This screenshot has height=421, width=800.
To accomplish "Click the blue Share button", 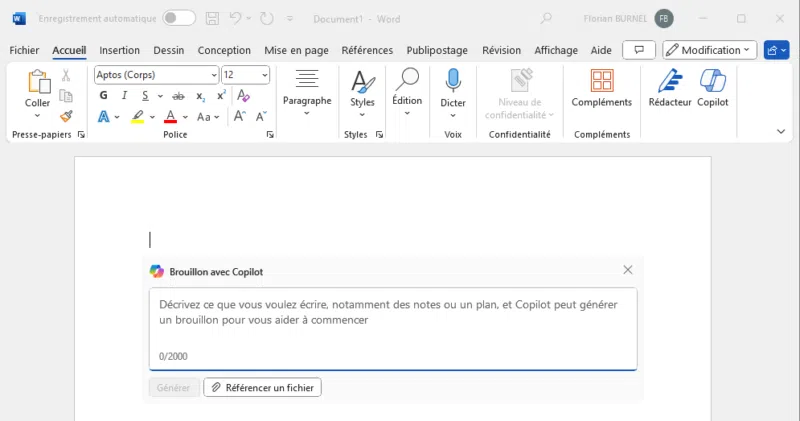I will [777, 50].
